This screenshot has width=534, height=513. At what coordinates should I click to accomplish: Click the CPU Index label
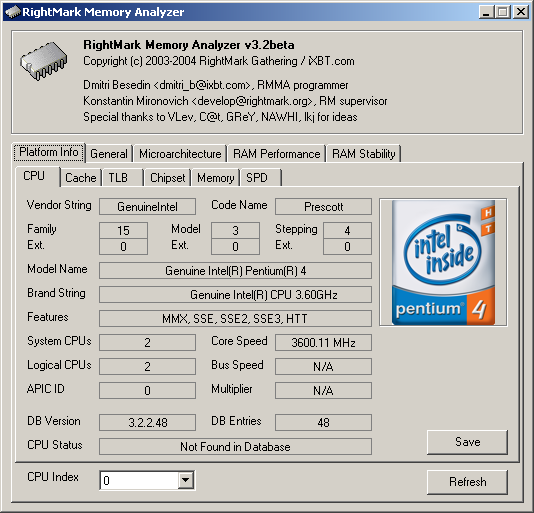[x=53, y=477]
